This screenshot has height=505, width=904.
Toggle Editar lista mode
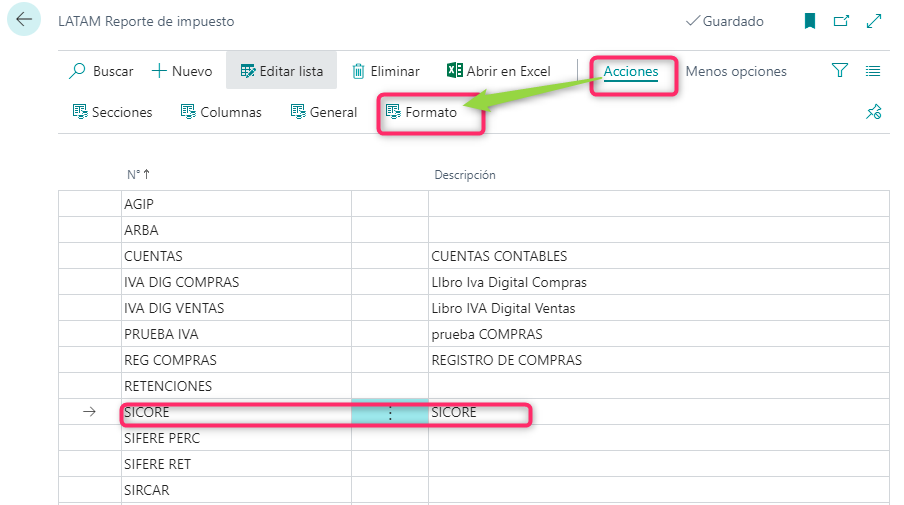click(281, 70)
